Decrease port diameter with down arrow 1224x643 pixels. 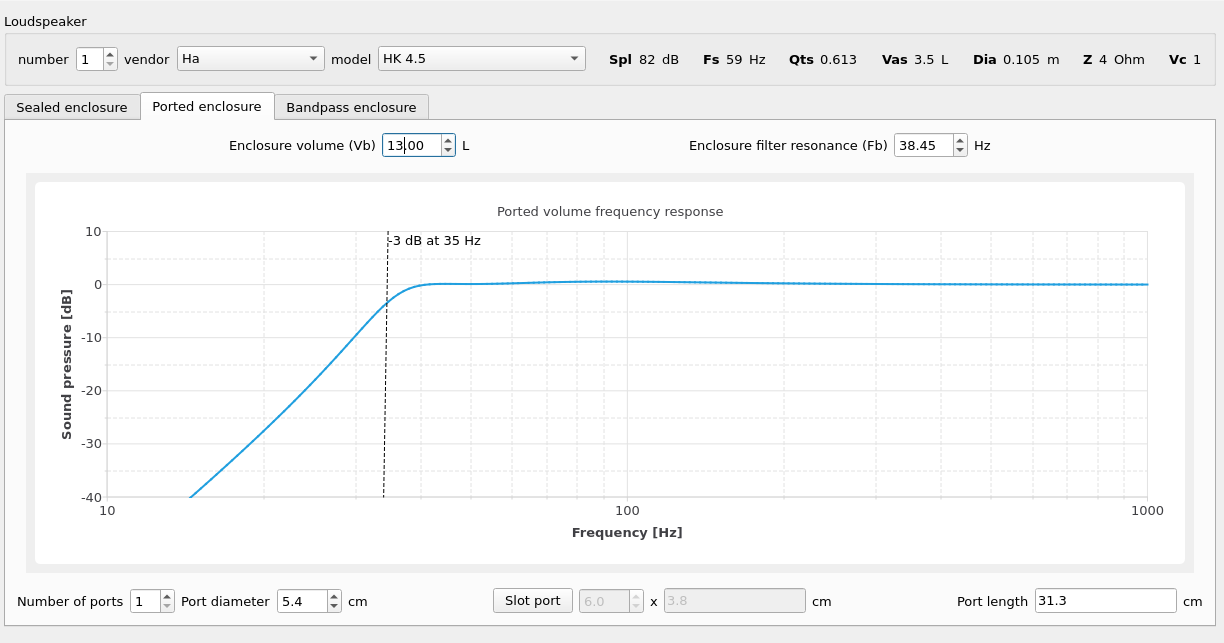pos(334,607)
